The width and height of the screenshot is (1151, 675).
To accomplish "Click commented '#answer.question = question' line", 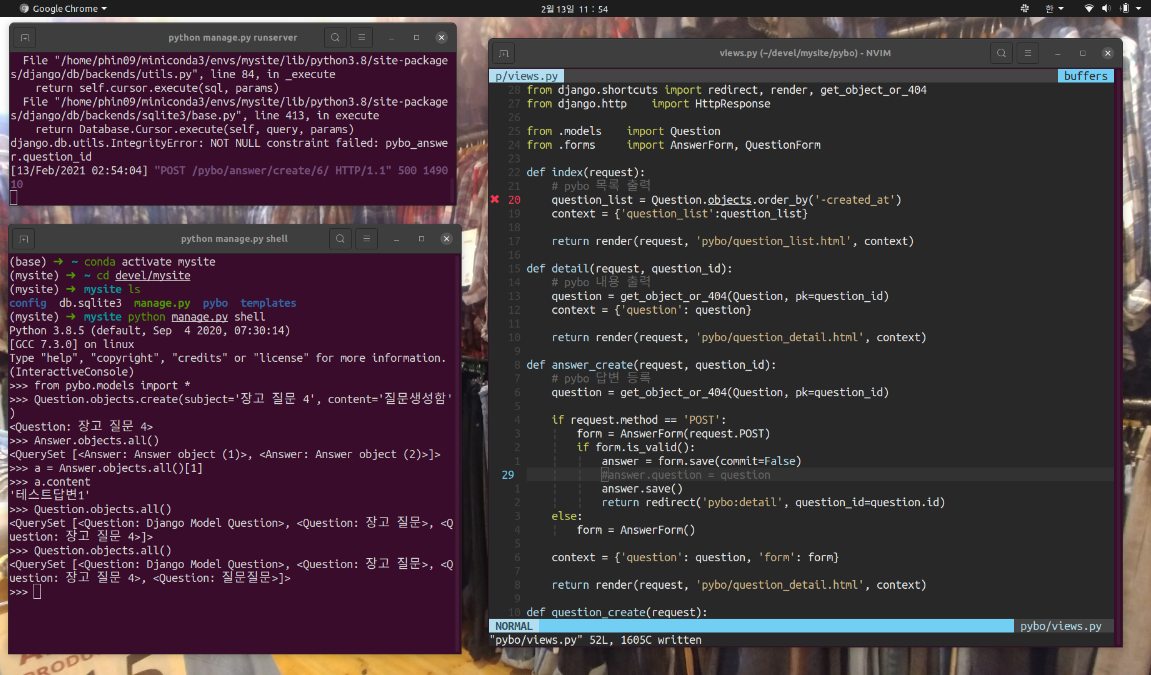I will tap(686, 475).
